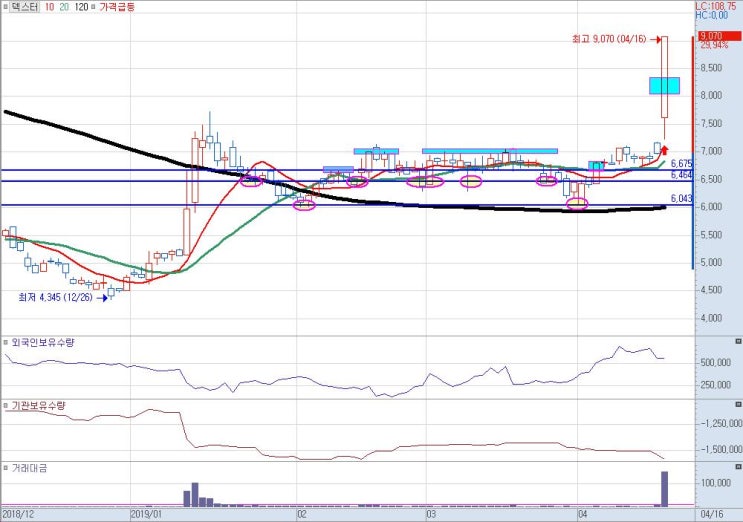Click the small square icon before 덱스터
743x522 pixels.
5,7
